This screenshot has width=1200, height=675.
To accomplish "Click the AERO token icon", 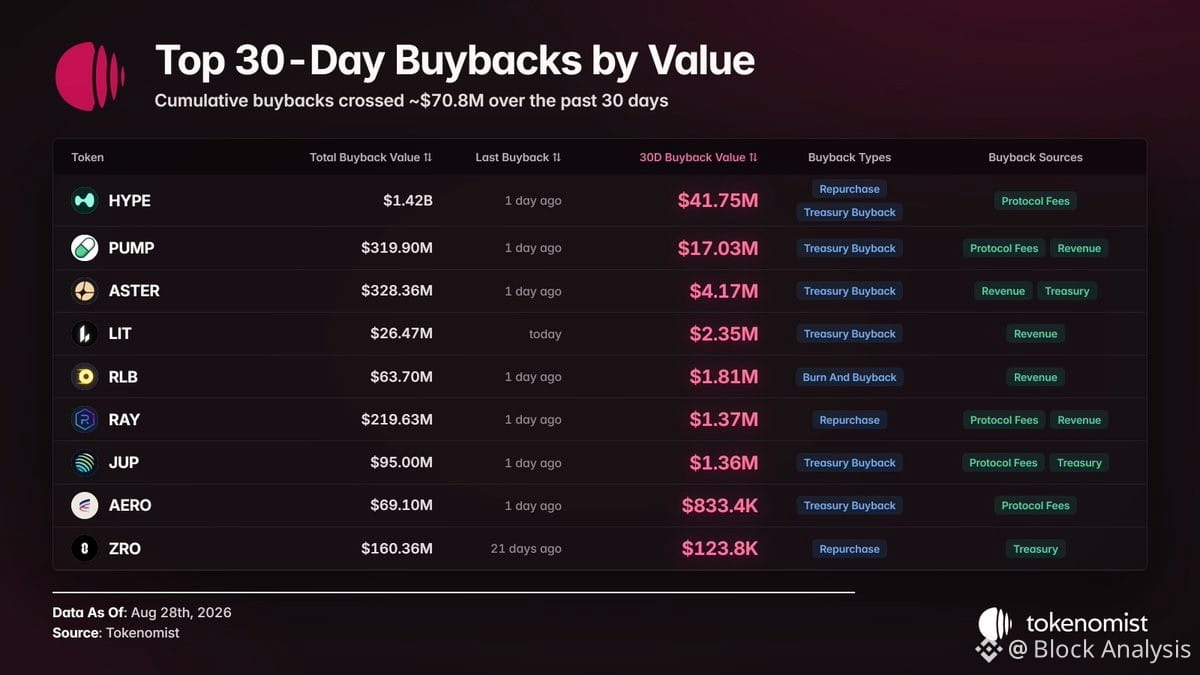I will coord(85,506).
